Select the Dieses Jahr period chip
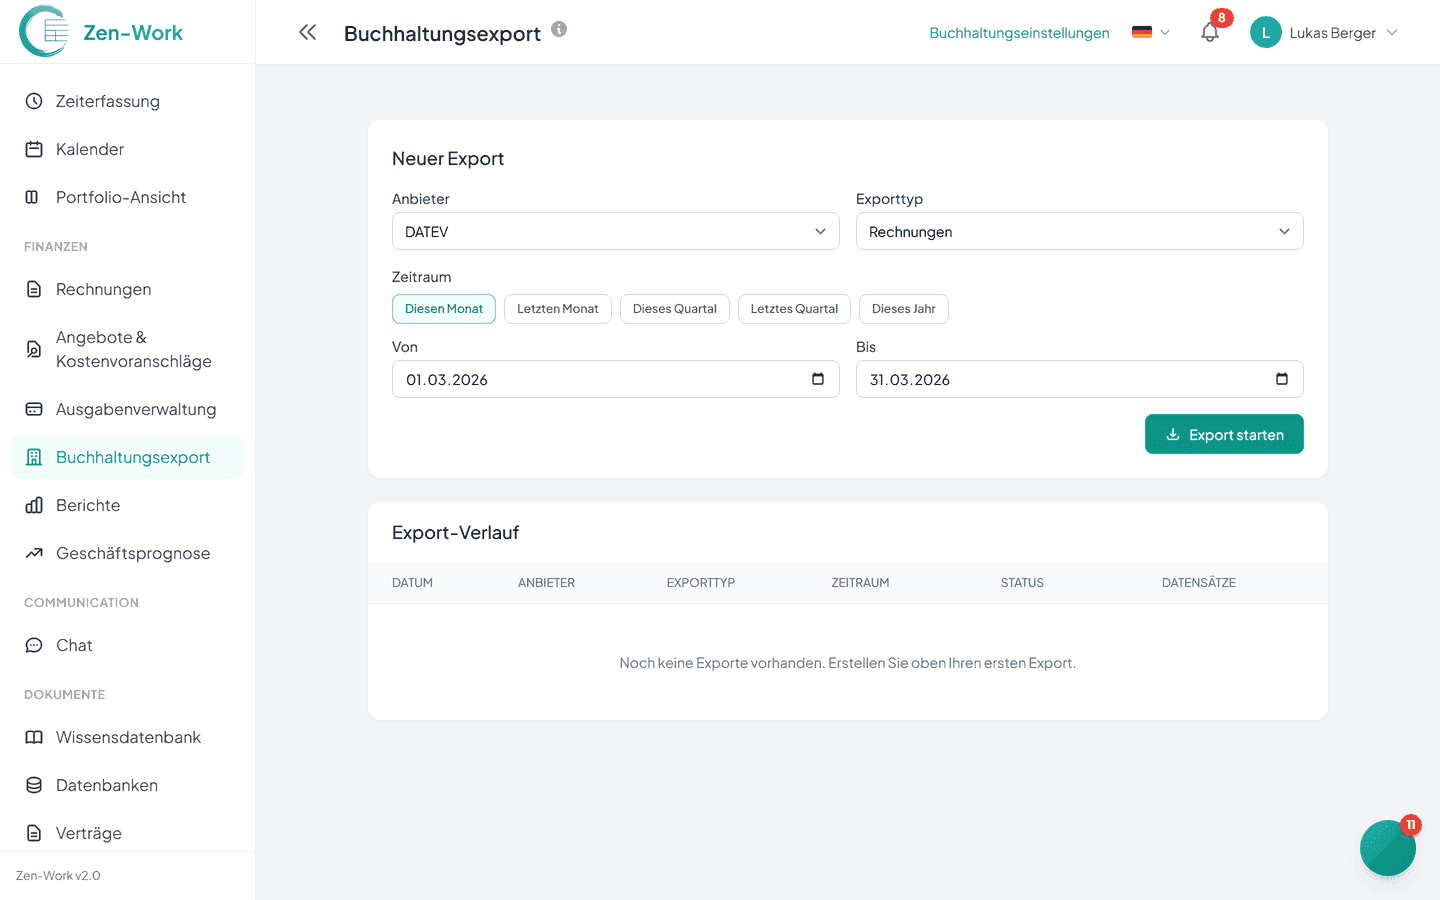1440x900 pixels. (x=904, y=309)
